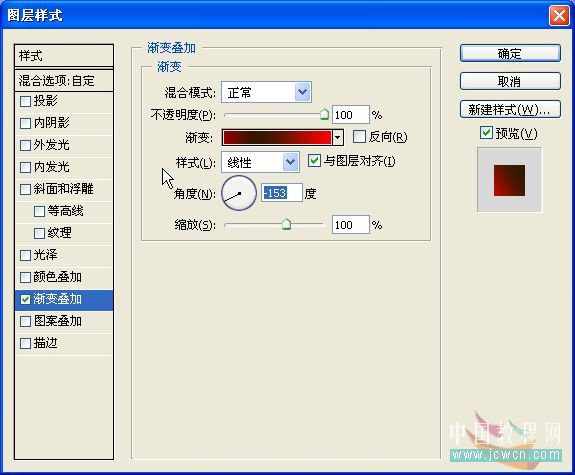Uncheck 与图层对齐(I) align with layer

point(314,161)
